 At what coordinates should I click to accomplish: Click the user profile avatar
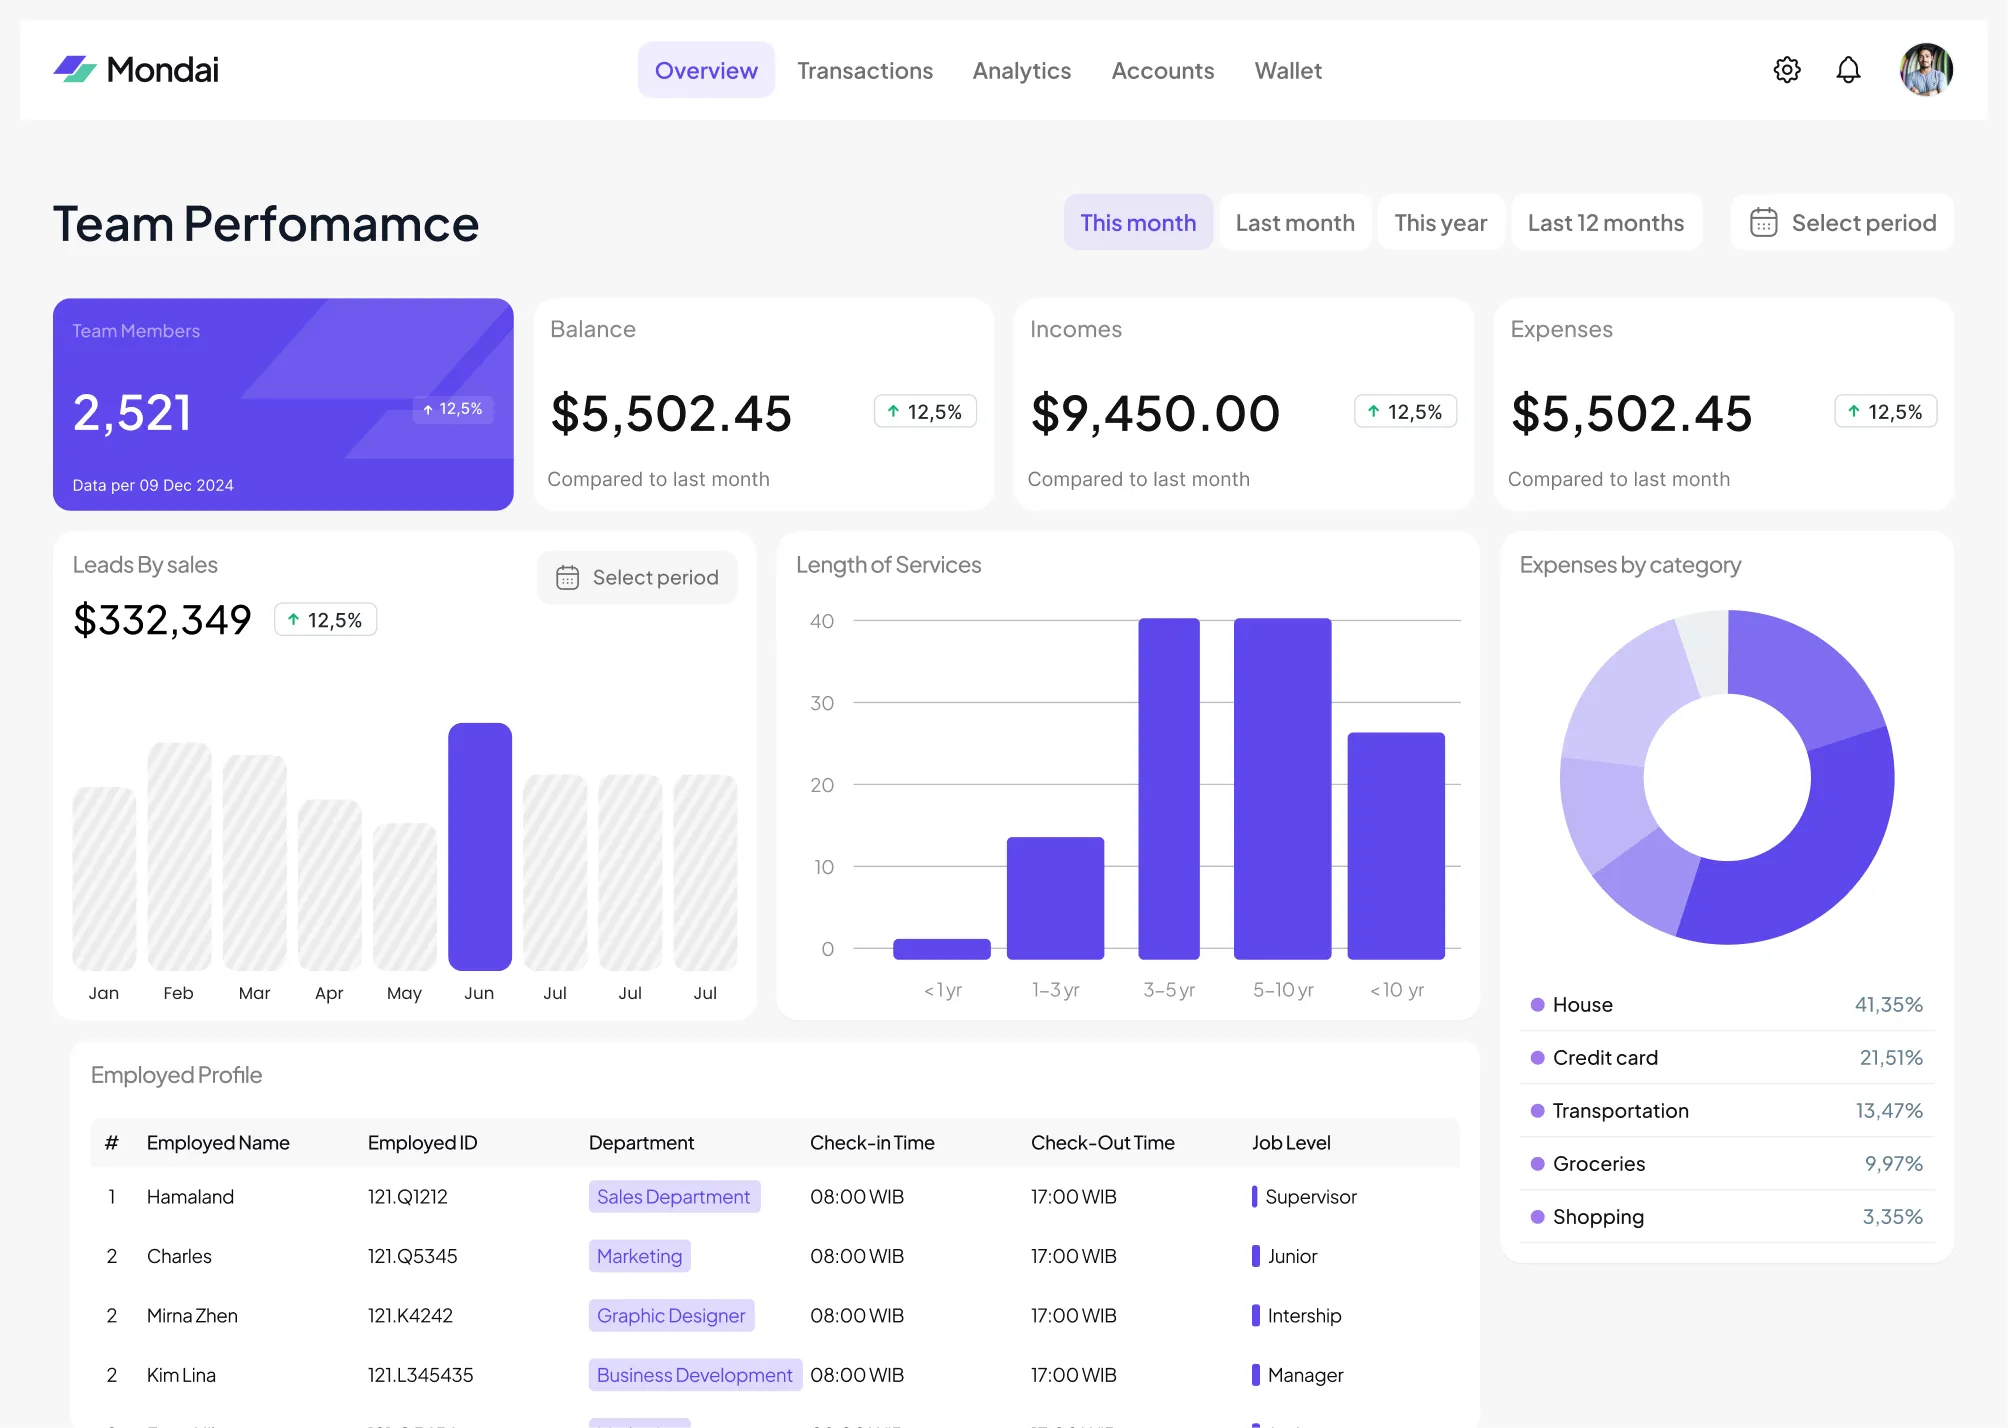tap(1926, 70)
